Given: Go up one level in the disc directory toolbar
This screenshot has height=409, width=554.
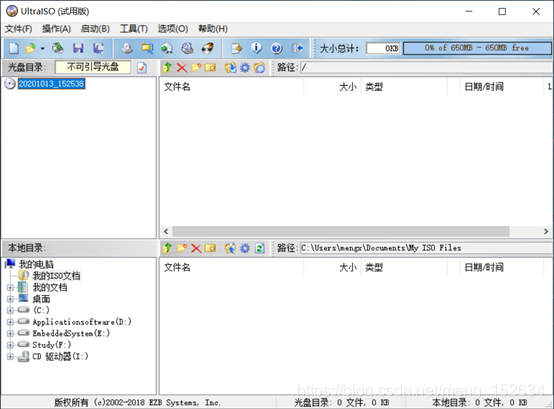Looking at the screenshot, I should (x=167, y=67).
